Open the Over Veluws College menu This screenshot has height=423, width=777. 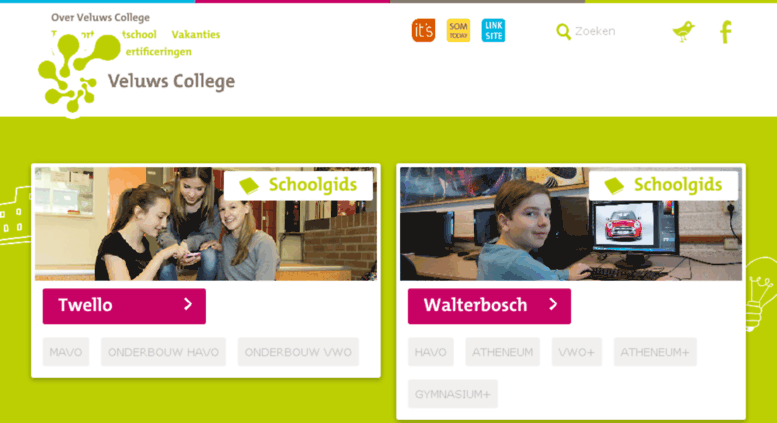click(x=100, y=17)
